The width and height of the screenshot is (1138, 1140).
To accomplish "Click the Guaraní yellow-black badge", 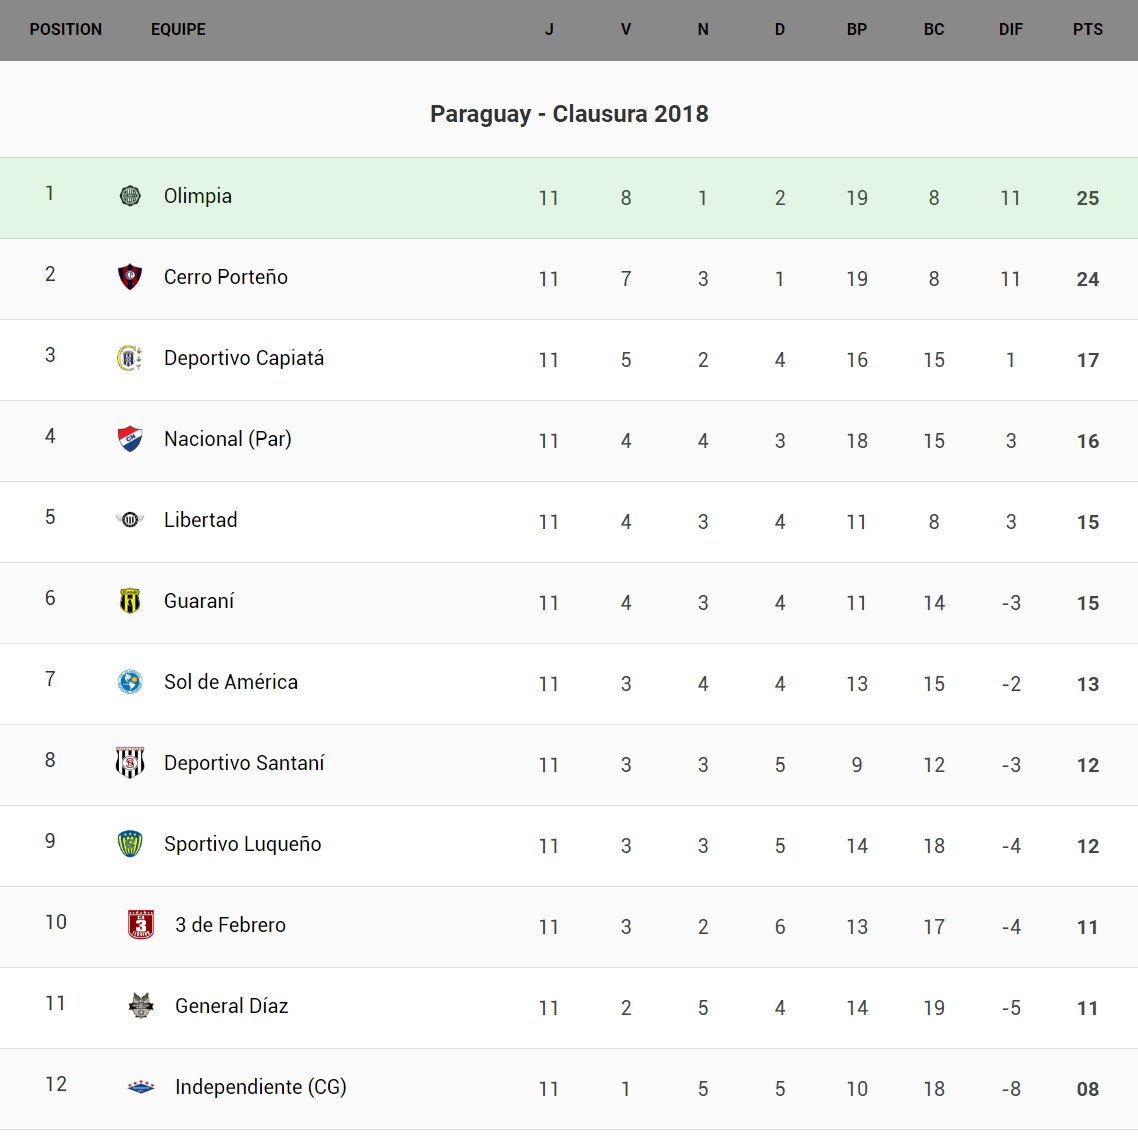I will click(130, 601).
